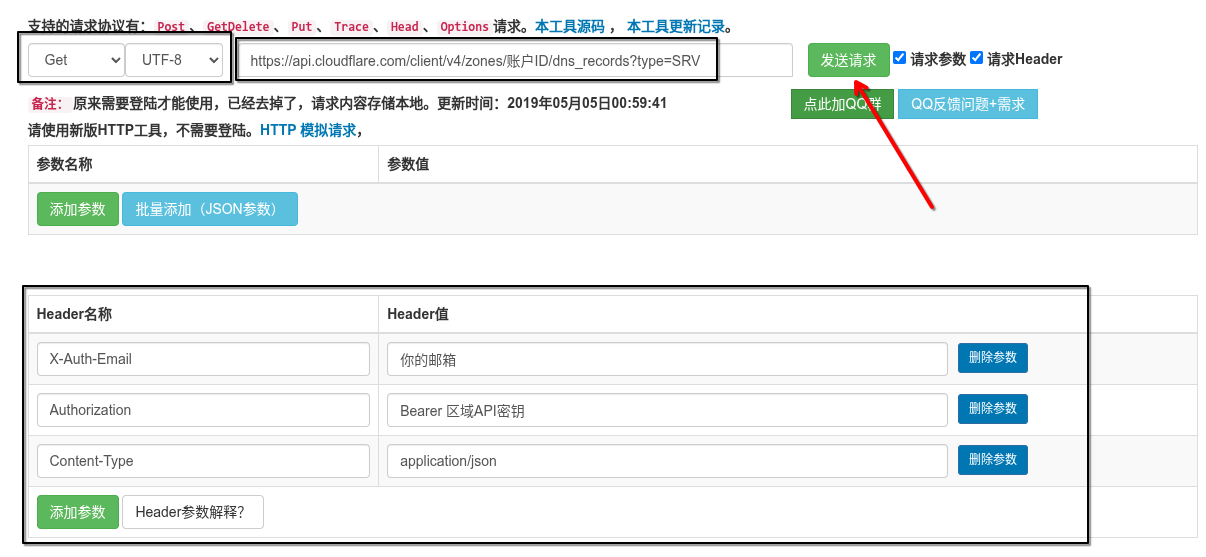Screen dimensions: 1206x557
Task: Click 批量添加（JSON参数）button
Action: [x=210, y=209]
